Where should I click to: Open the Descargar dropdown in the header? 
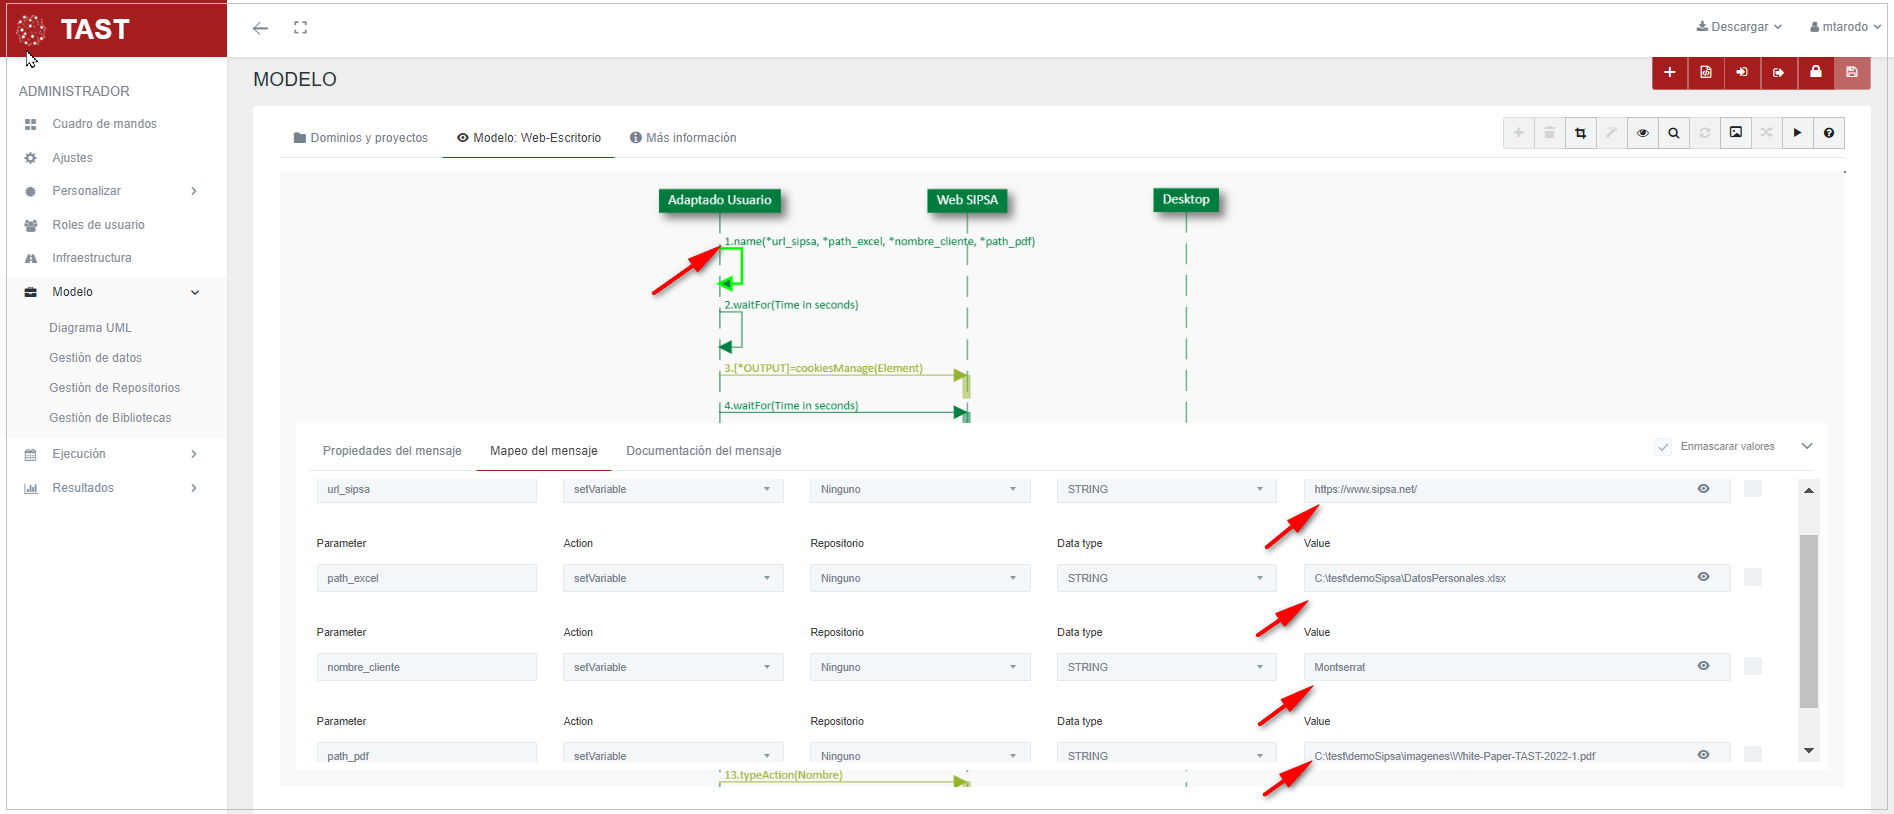(x=1739, y=27)
